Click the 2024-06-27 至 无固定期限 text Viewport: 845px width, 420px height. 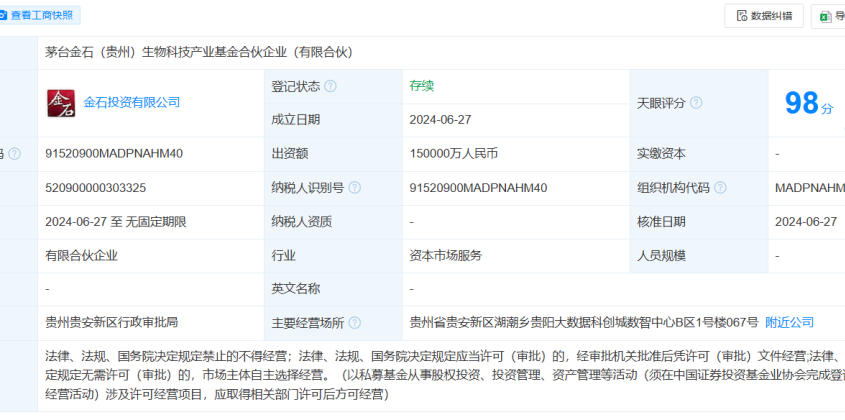(116, 222)
